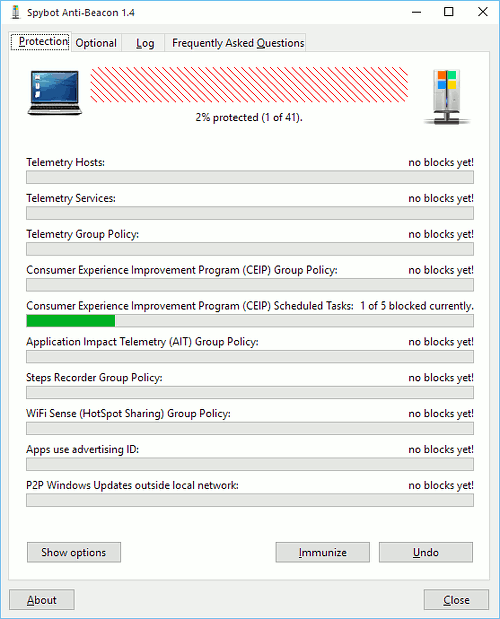The image size is (500, 619).
Task: Click 'Application Impact Telemetry (AIT) Group Policy:' label
Action: [142, 342]
